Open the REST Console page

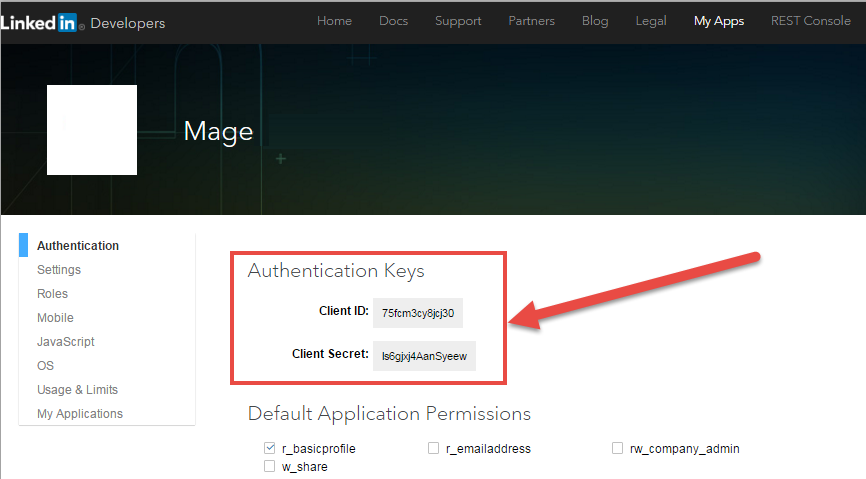810,21
